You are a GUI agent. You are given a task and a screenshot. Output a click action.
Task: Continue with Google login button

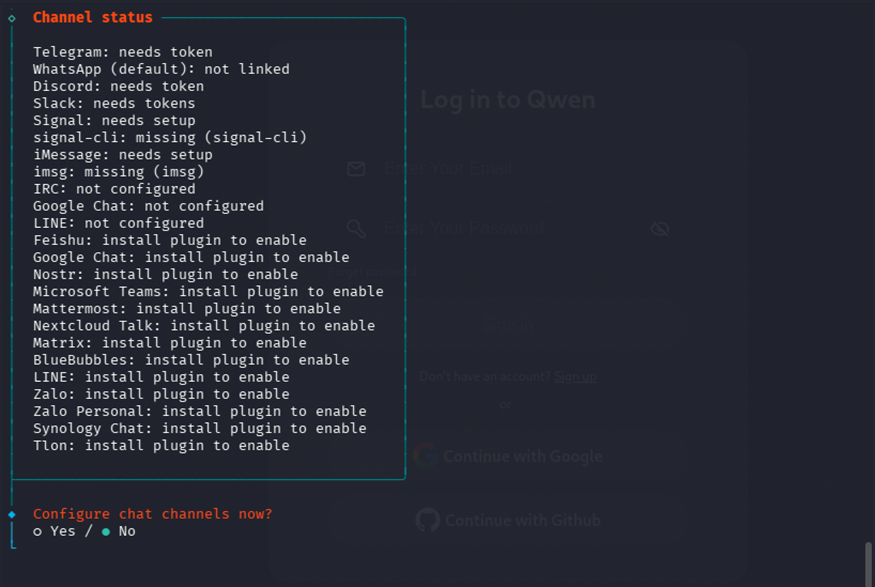508,456
